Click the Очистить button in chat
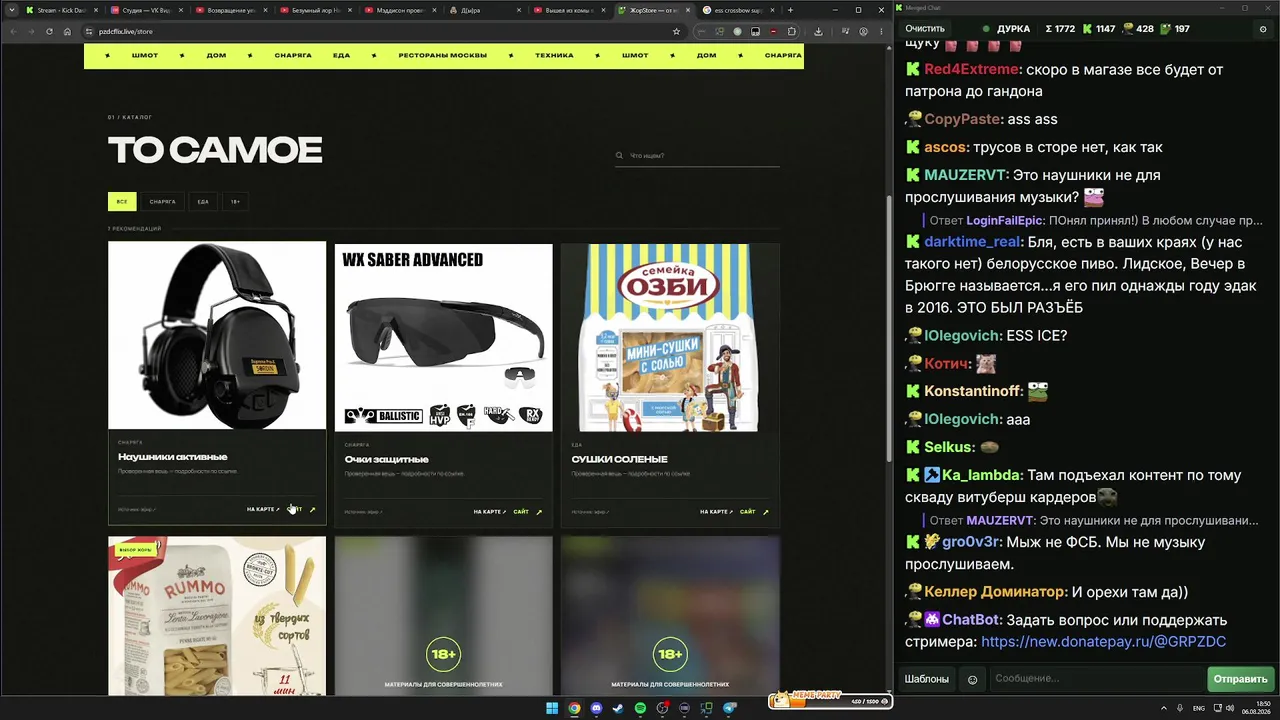The height and width of the screenshot is (720, 1280). (924, 29)
